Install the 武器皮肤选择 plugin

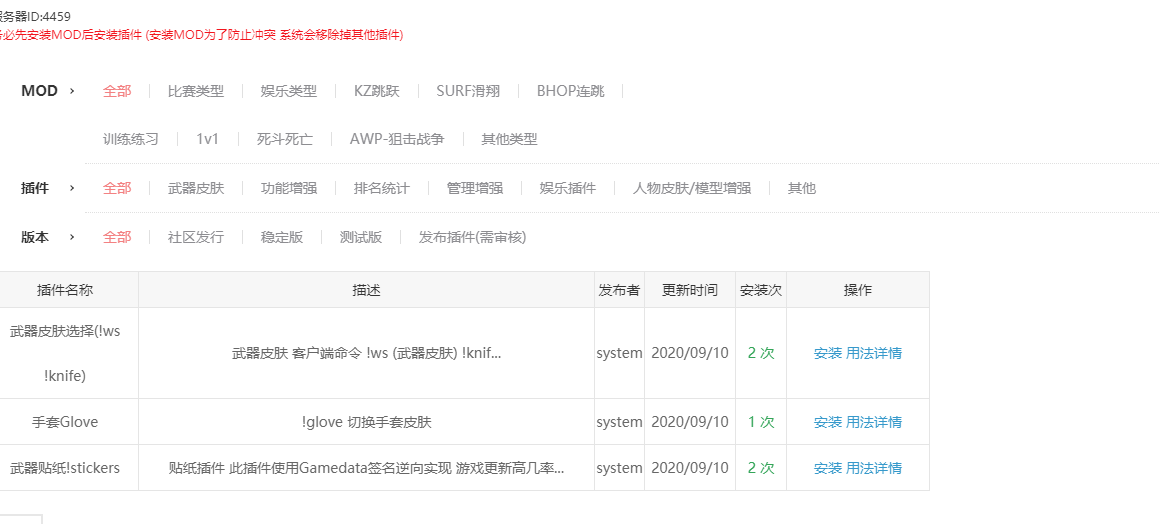click(x=827, y=353)
